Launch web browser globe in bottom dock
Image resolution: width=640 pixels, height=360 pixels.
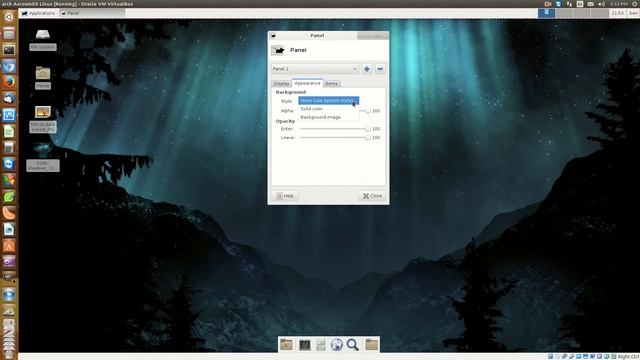coord(337,345)
